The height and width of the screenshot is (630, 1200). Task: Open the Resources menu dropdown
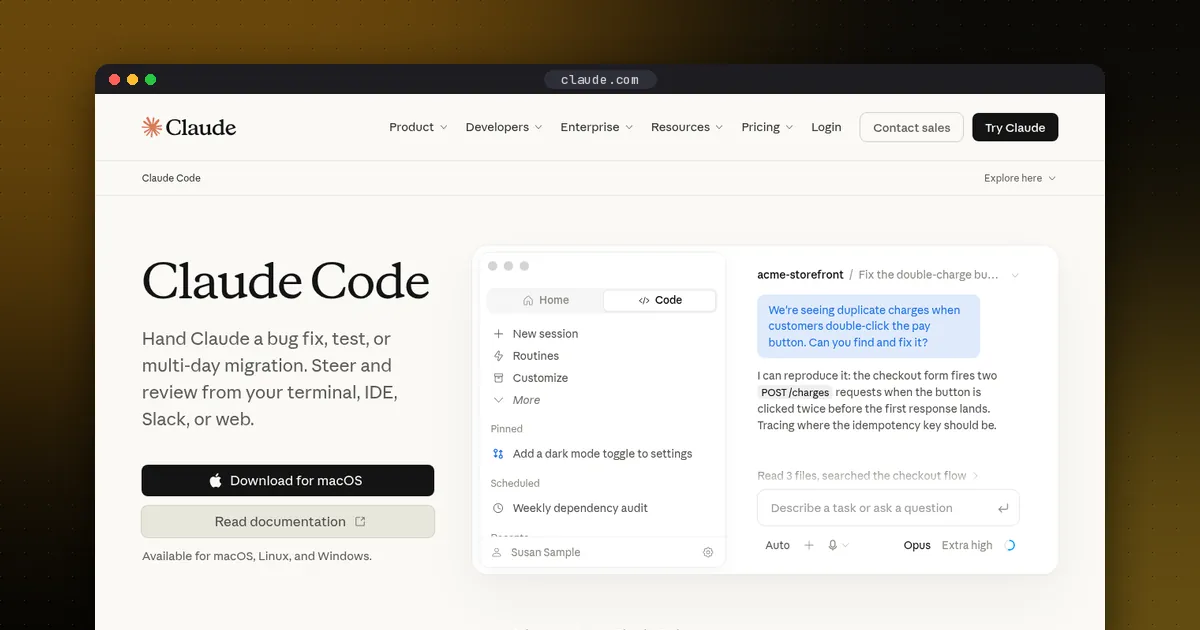point(687,127)
